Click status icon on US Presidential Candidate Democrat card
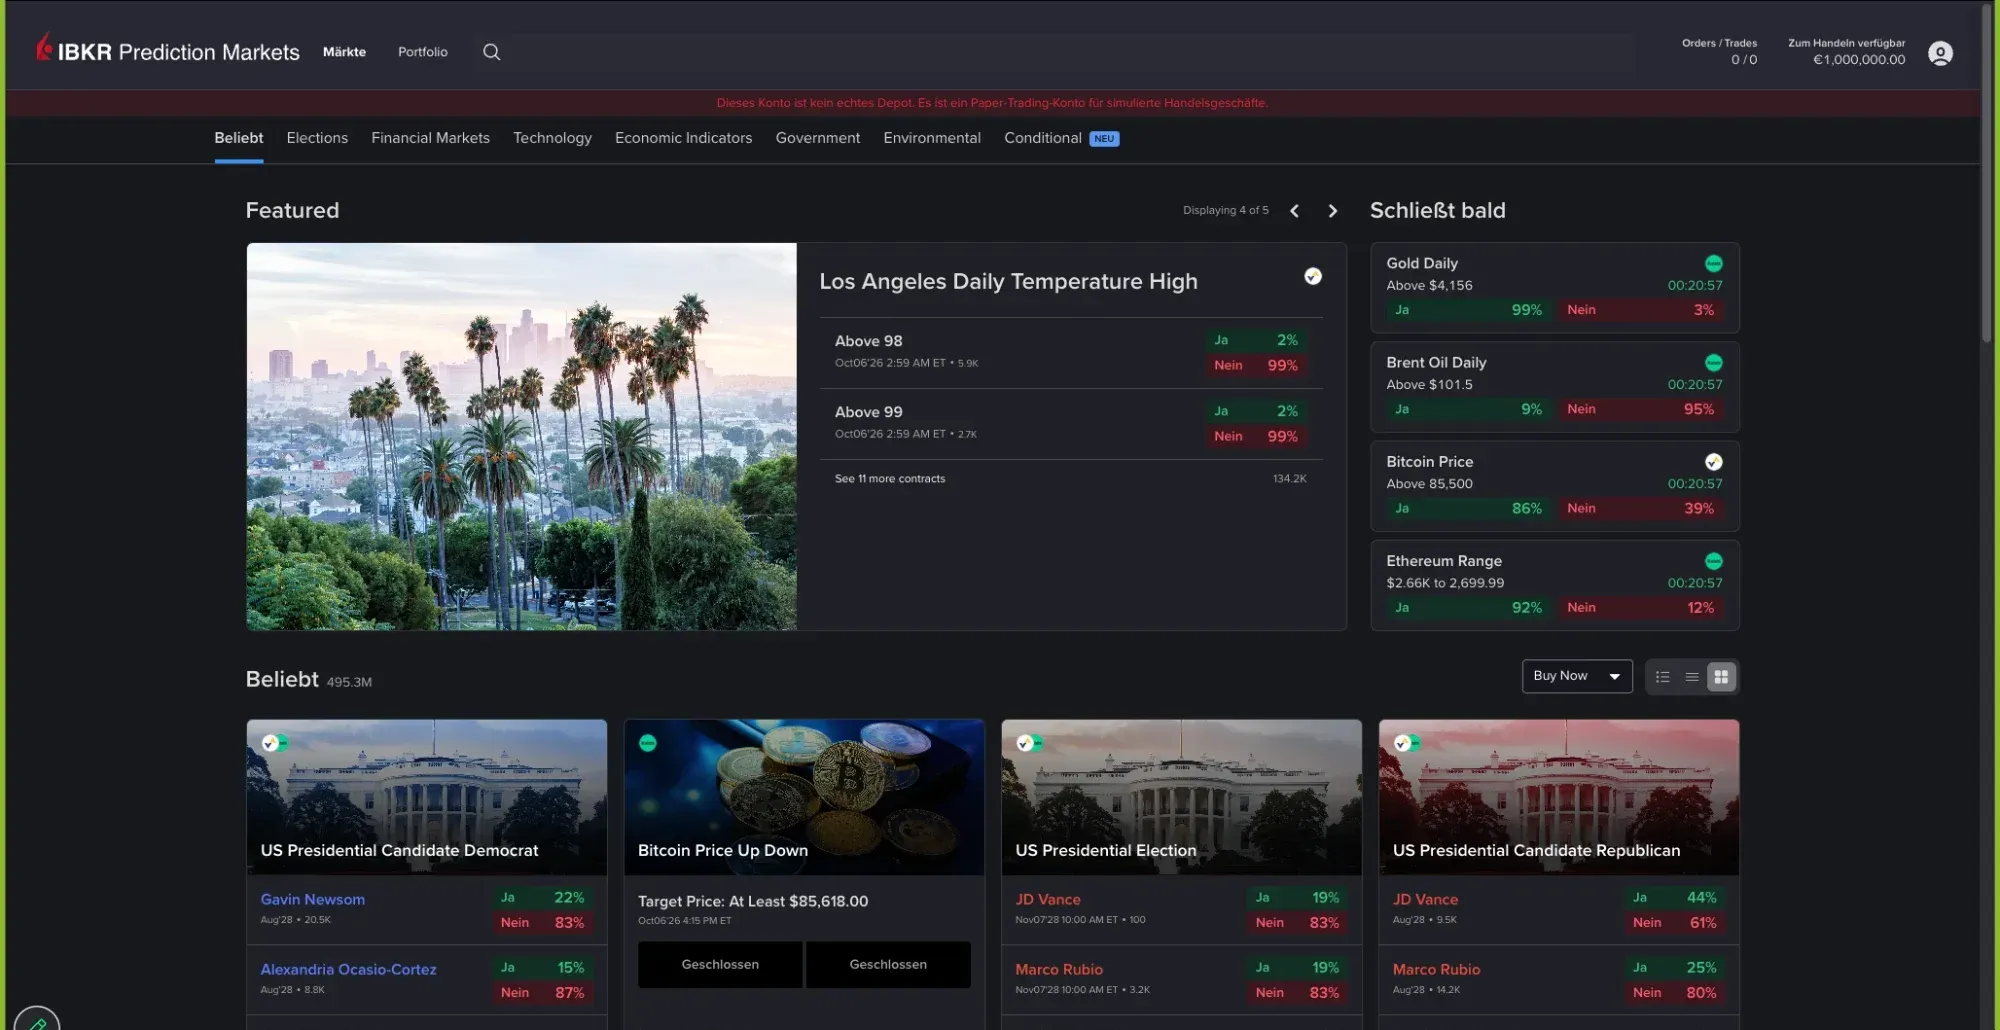This screenshot has width=2000, height=1030. pyautogui.click(x=275, y=743)
